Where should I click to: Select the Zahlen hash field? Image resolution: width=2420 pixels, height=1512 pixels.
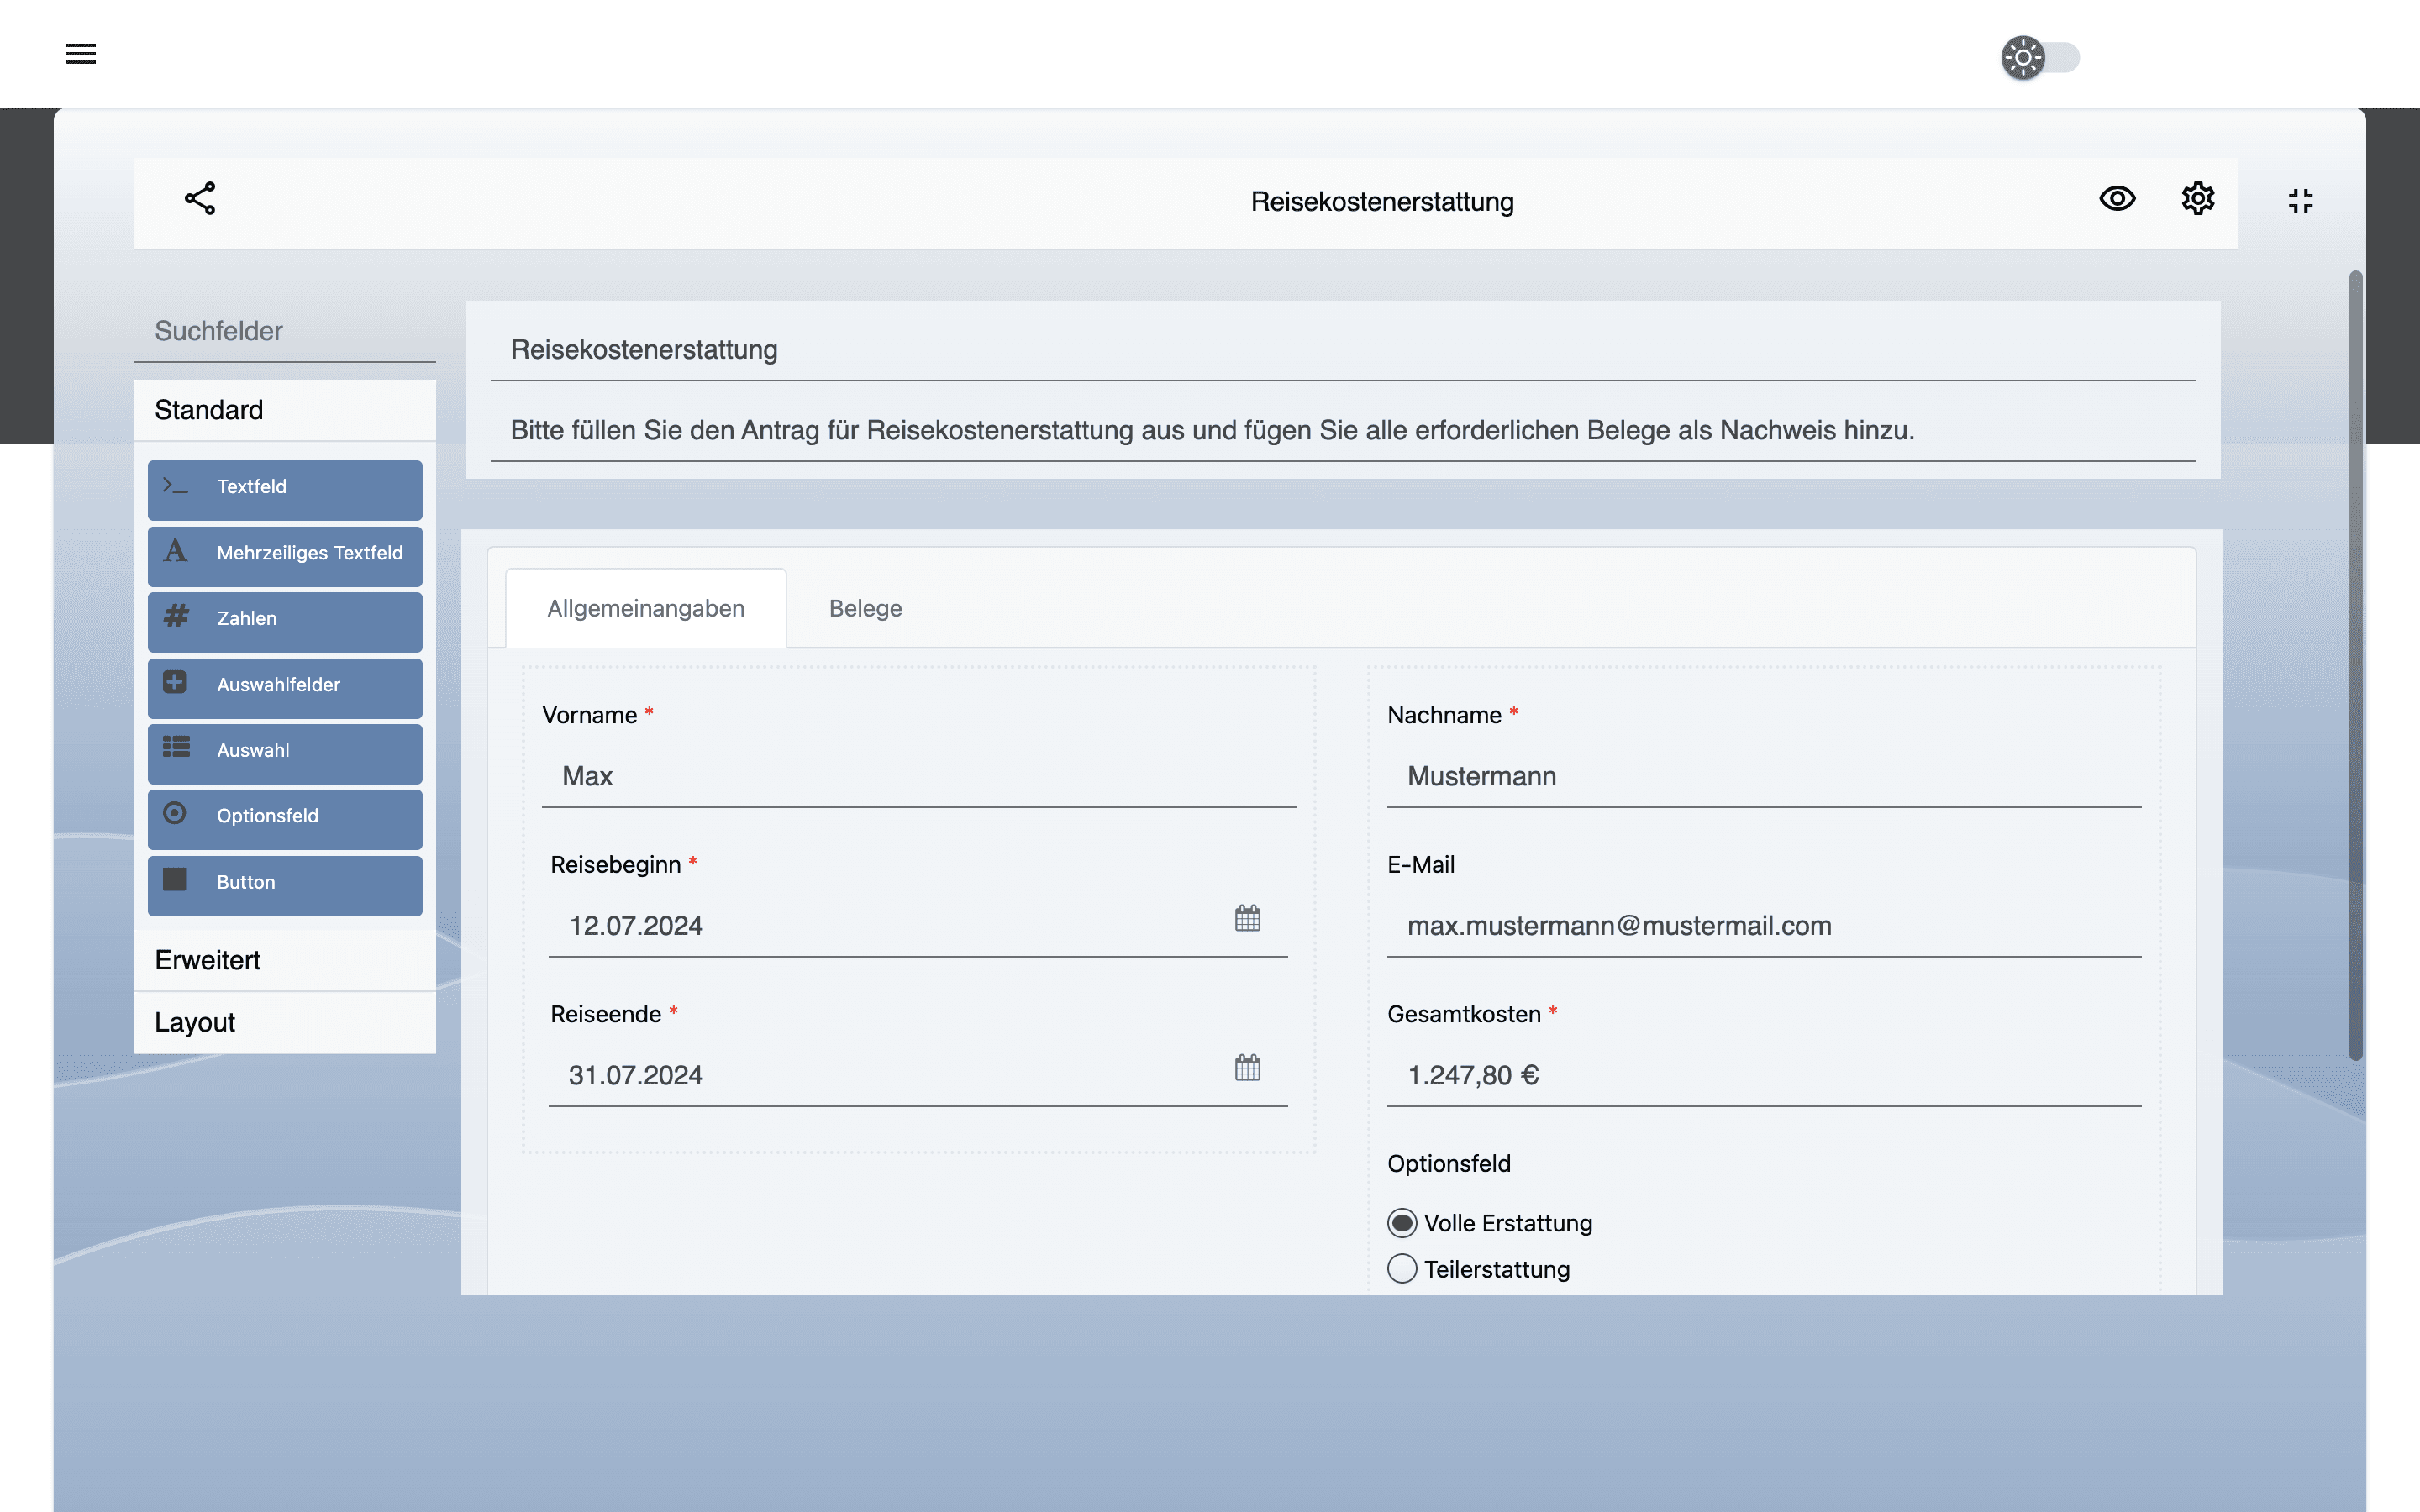tap(285, 620)
